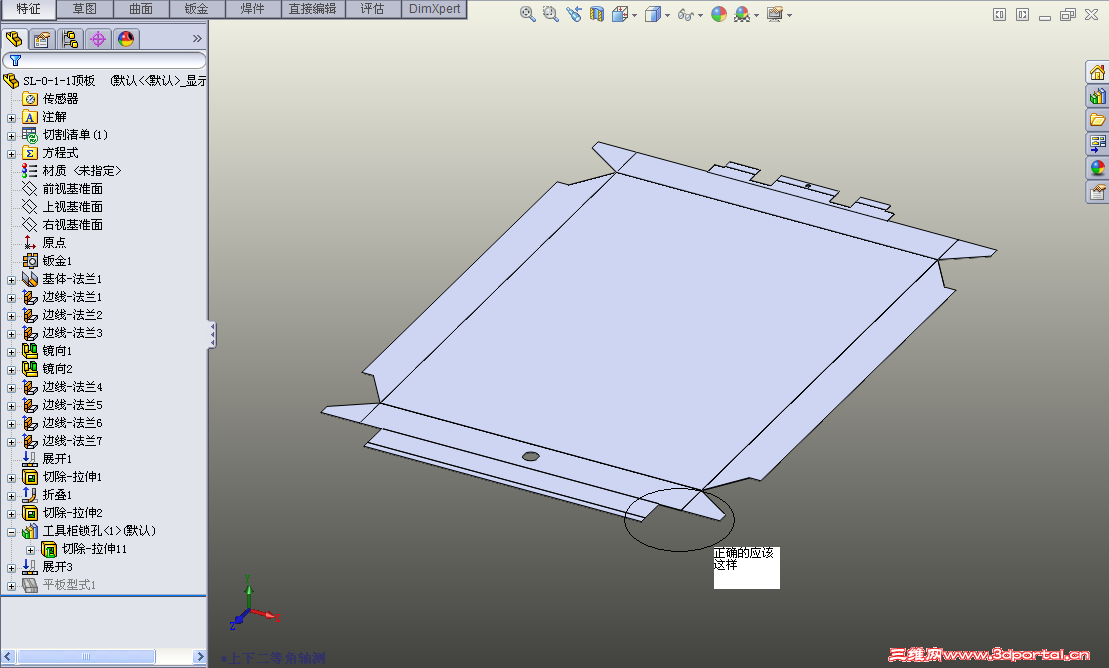Select the SL-0-1-1顶板 part root node
1109x668 pixels.
coord(59,81)
